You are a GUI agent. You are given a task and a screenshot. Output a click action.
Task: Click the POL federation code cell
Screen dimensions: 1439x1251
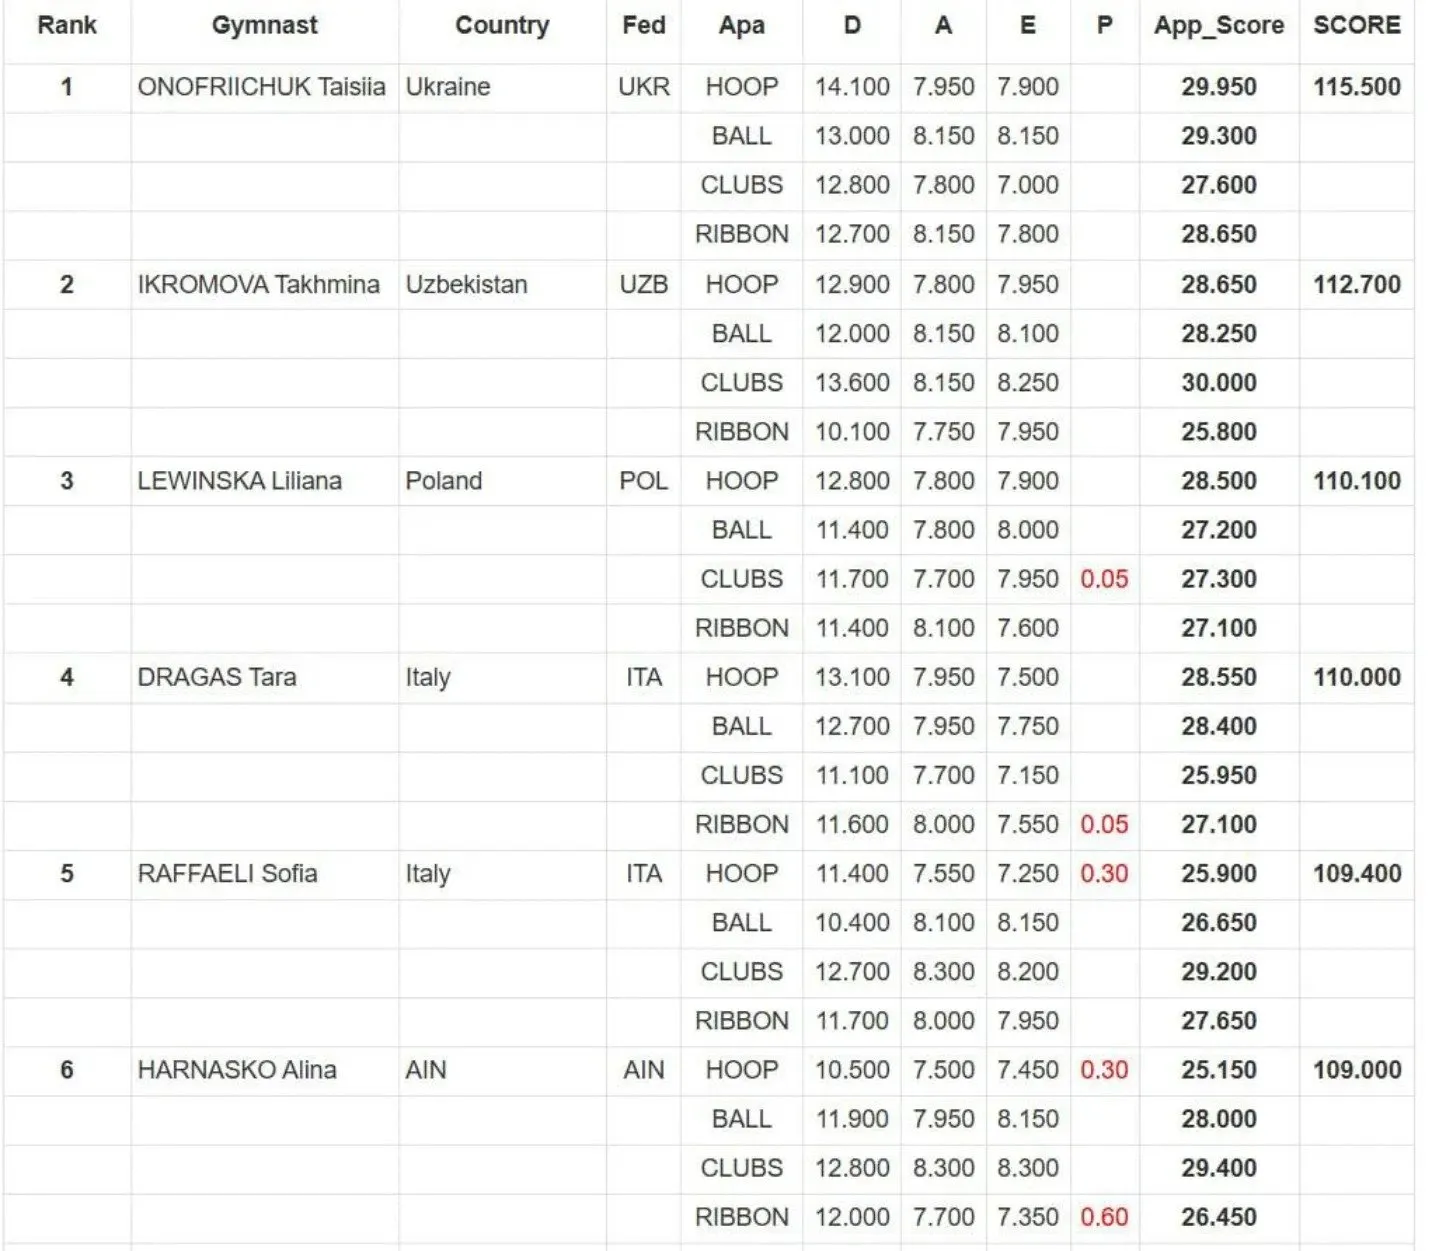[x=643, y=481]
